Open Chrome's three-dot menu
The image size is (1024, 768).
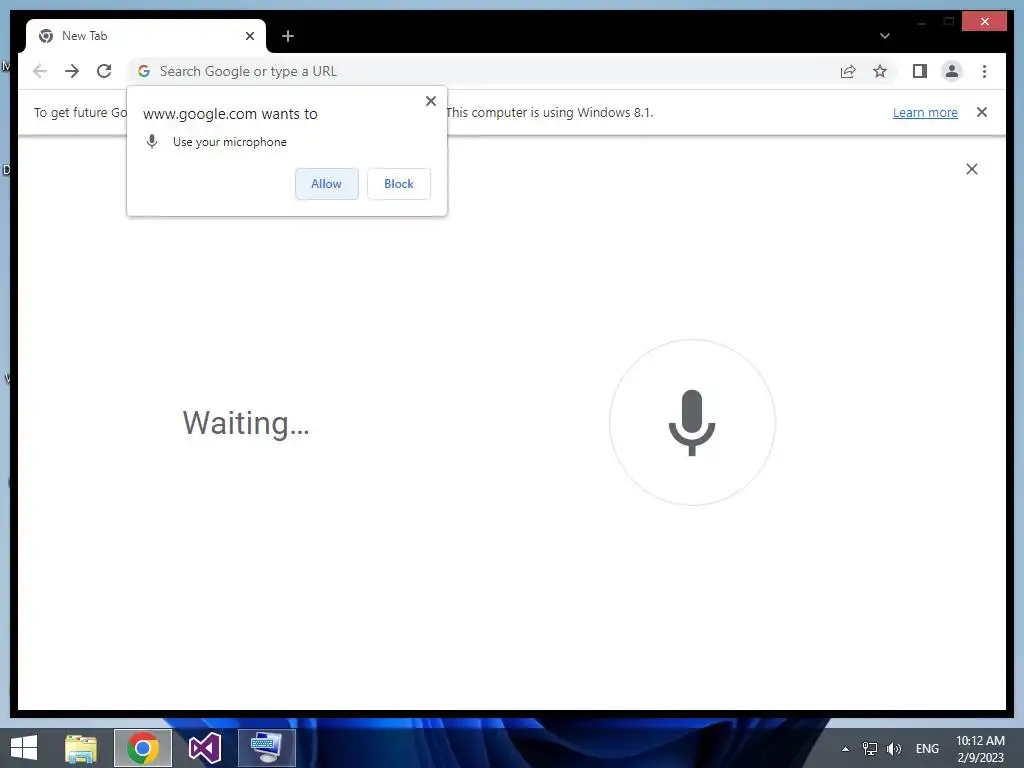tap(984, 71)
